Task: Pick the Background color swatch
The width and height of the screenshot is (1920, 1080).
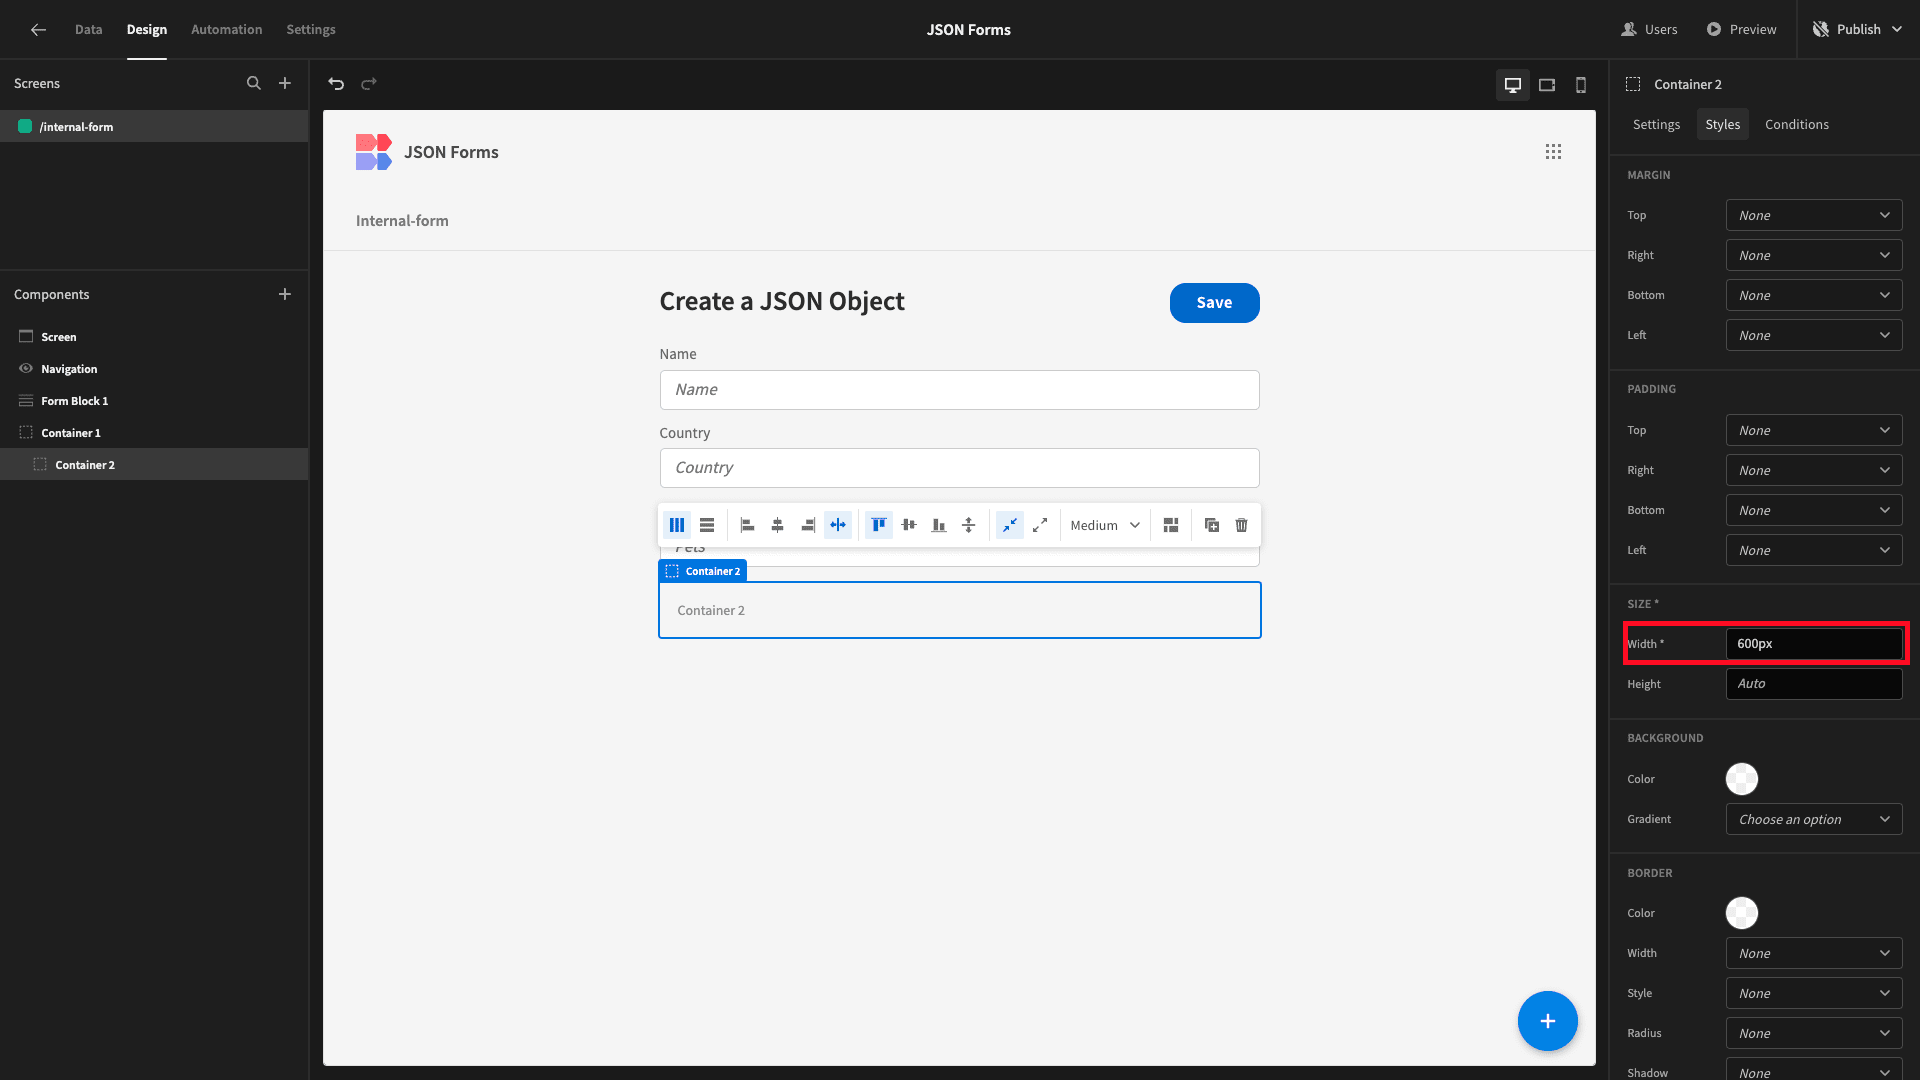Action: pos(1741,779)
